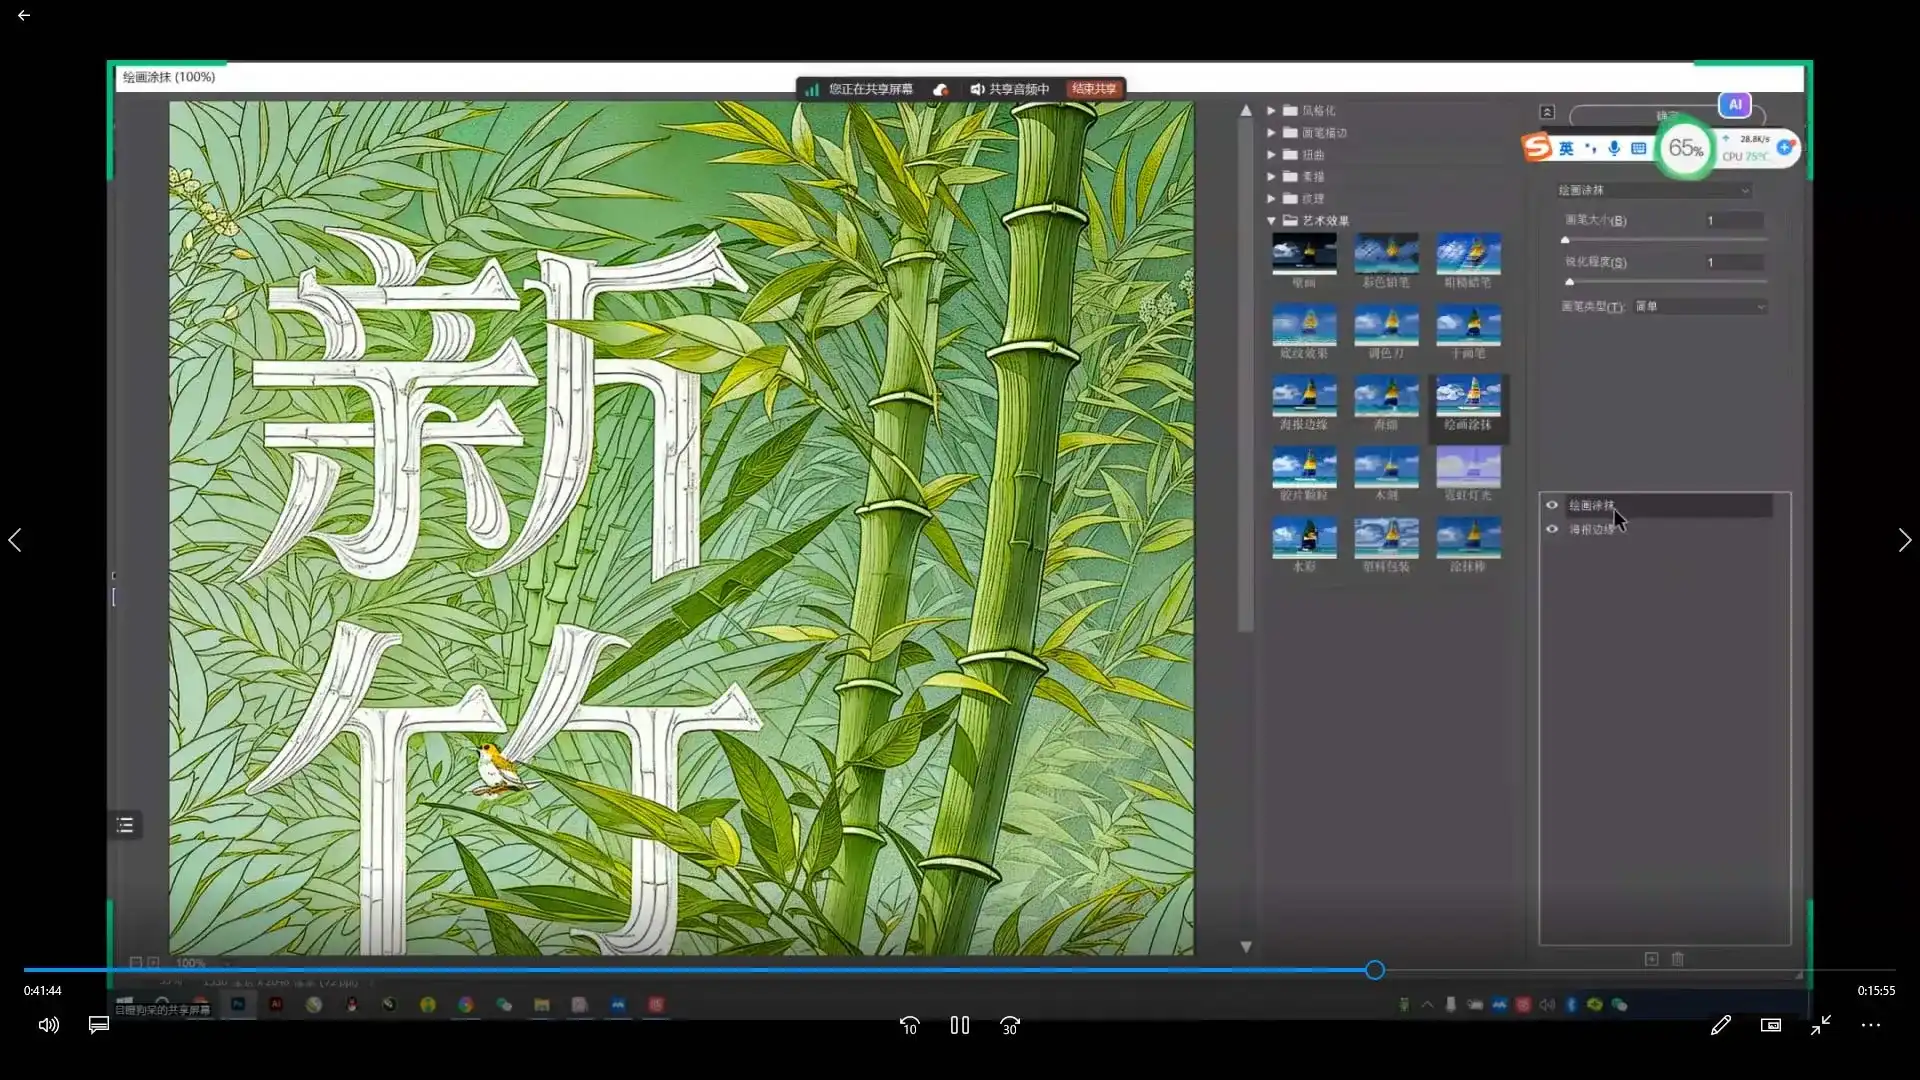Click the volume icon in the player
The height and width of the screenshot is (1080, 1920).
tap(47, 1025)
